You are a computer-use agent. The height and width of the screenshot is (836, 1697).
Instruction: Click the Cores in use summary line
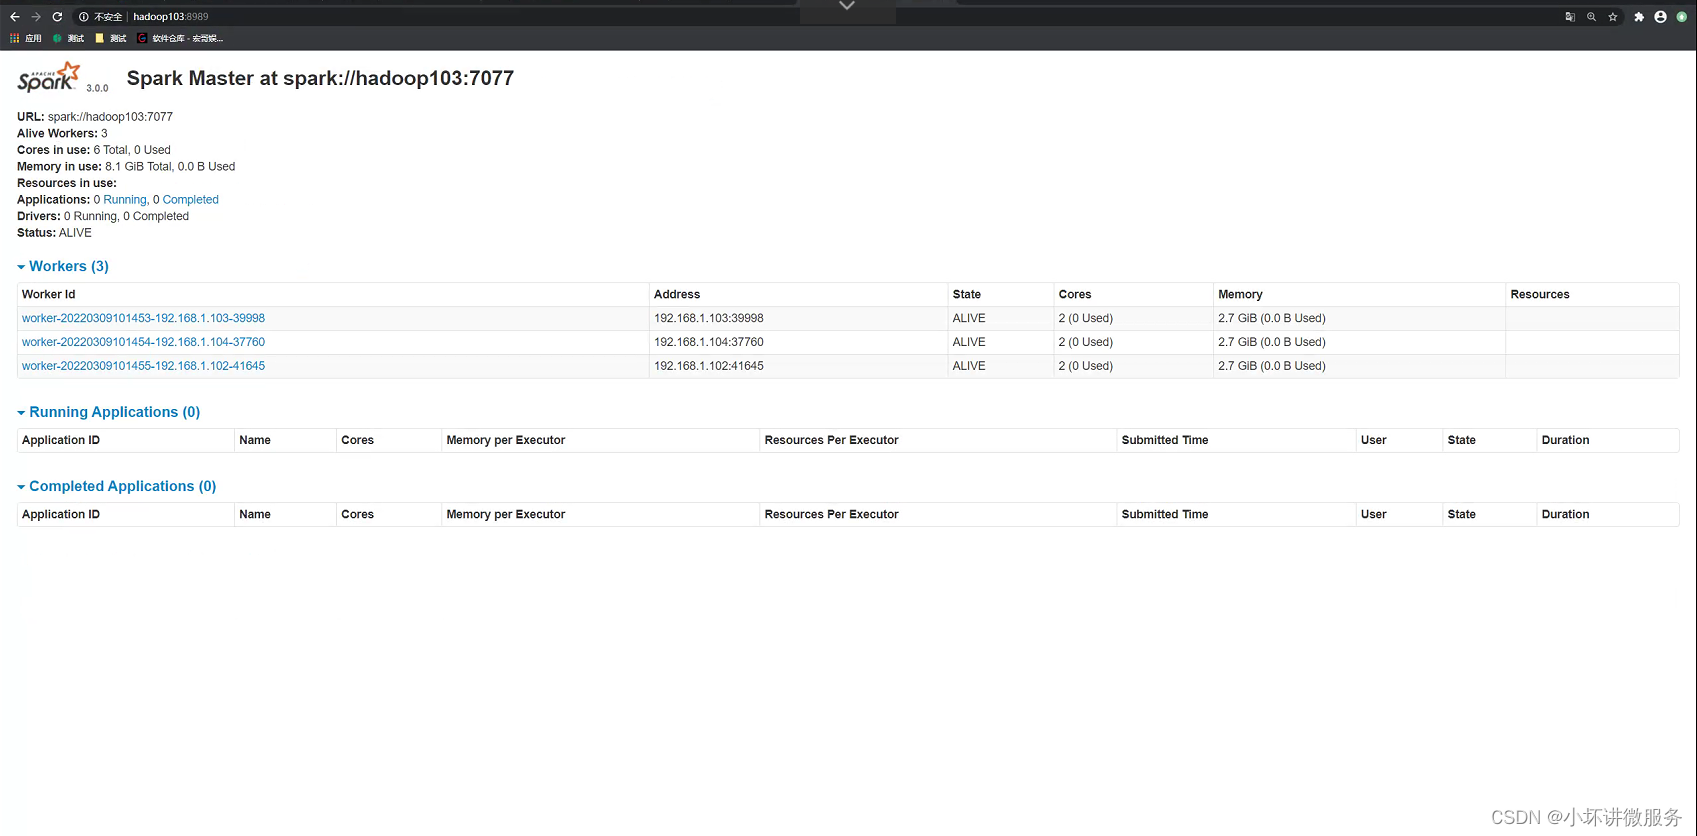(94, 150)
